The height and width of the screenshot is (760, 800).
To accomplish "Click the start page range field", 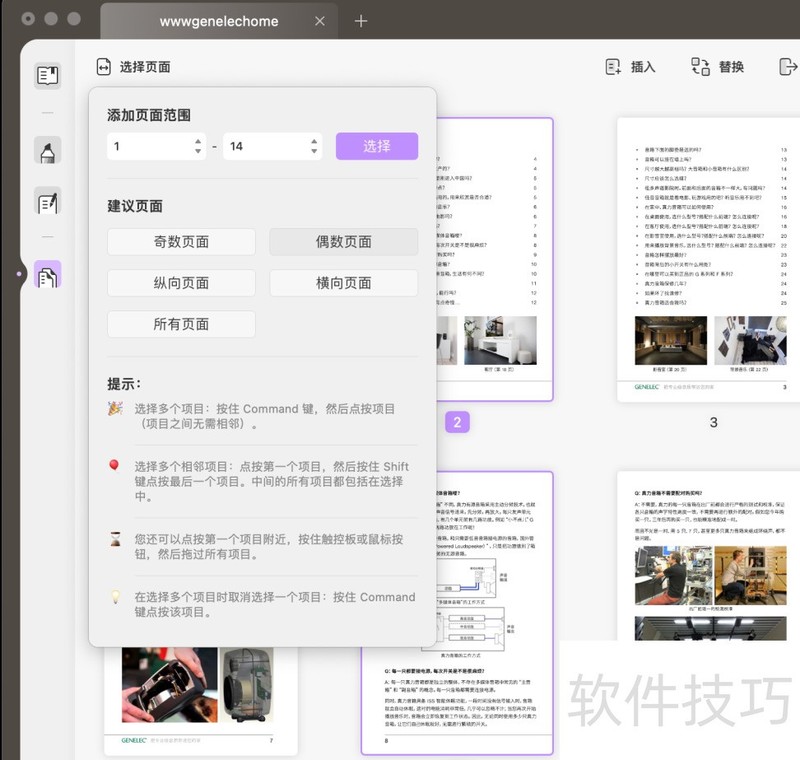I will click(x=148, y=146).
